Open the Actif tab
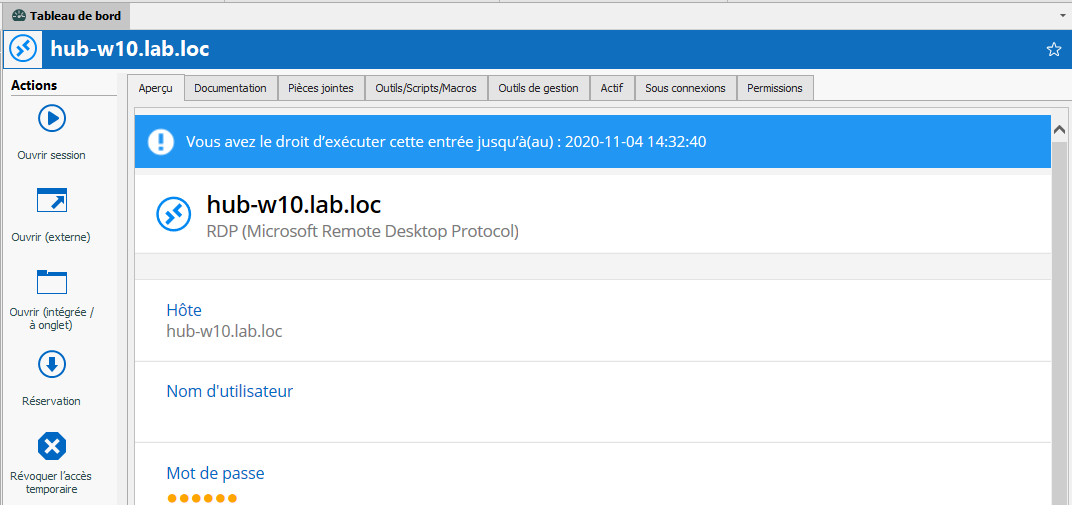The height and width of the screenshot is (505, 1072). (x=611, y=88)
